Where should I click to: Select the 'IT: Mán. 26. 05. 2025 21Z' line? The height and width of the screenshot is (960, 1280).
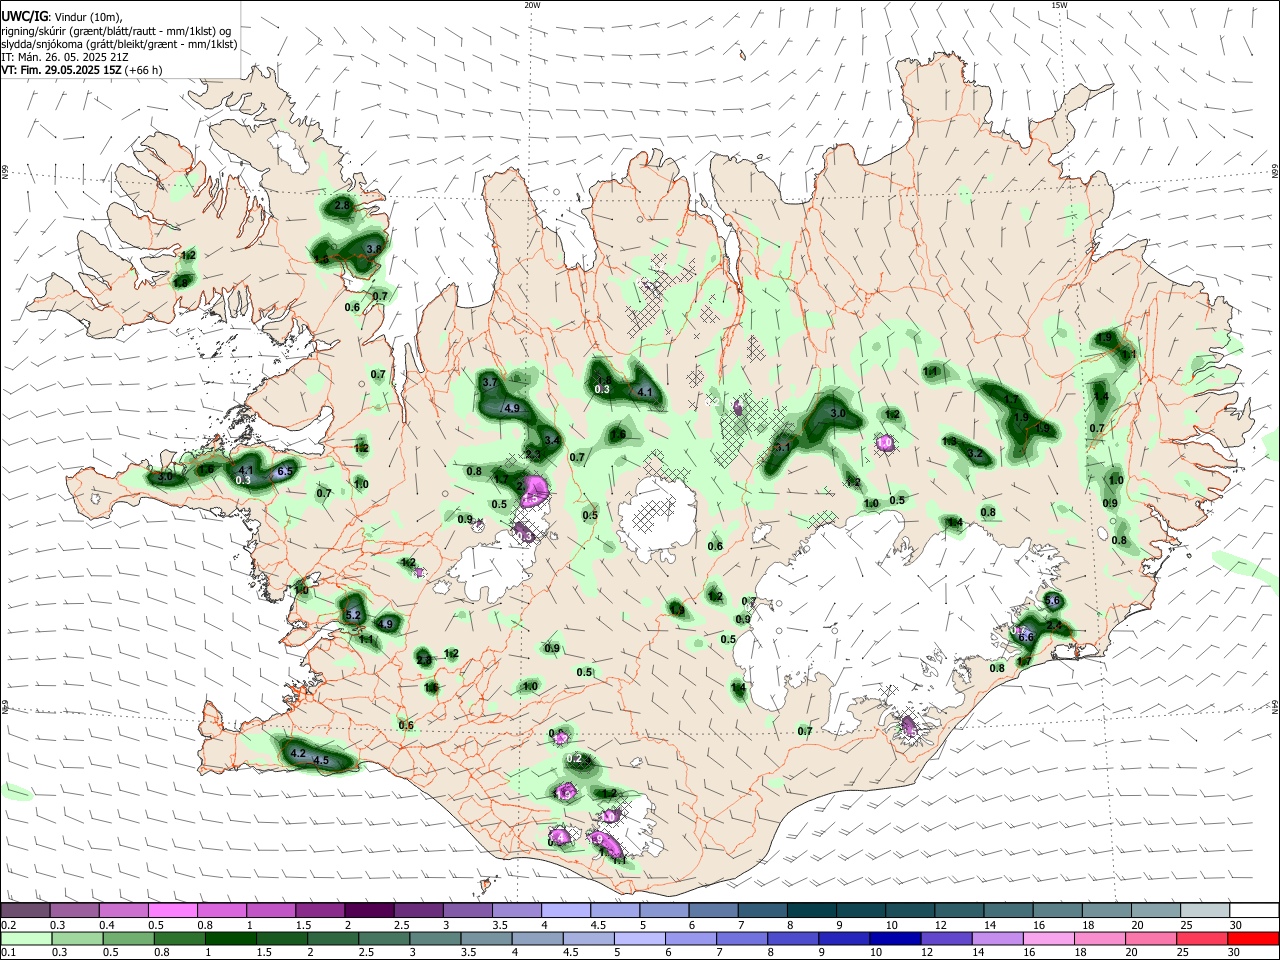point(64,57)
